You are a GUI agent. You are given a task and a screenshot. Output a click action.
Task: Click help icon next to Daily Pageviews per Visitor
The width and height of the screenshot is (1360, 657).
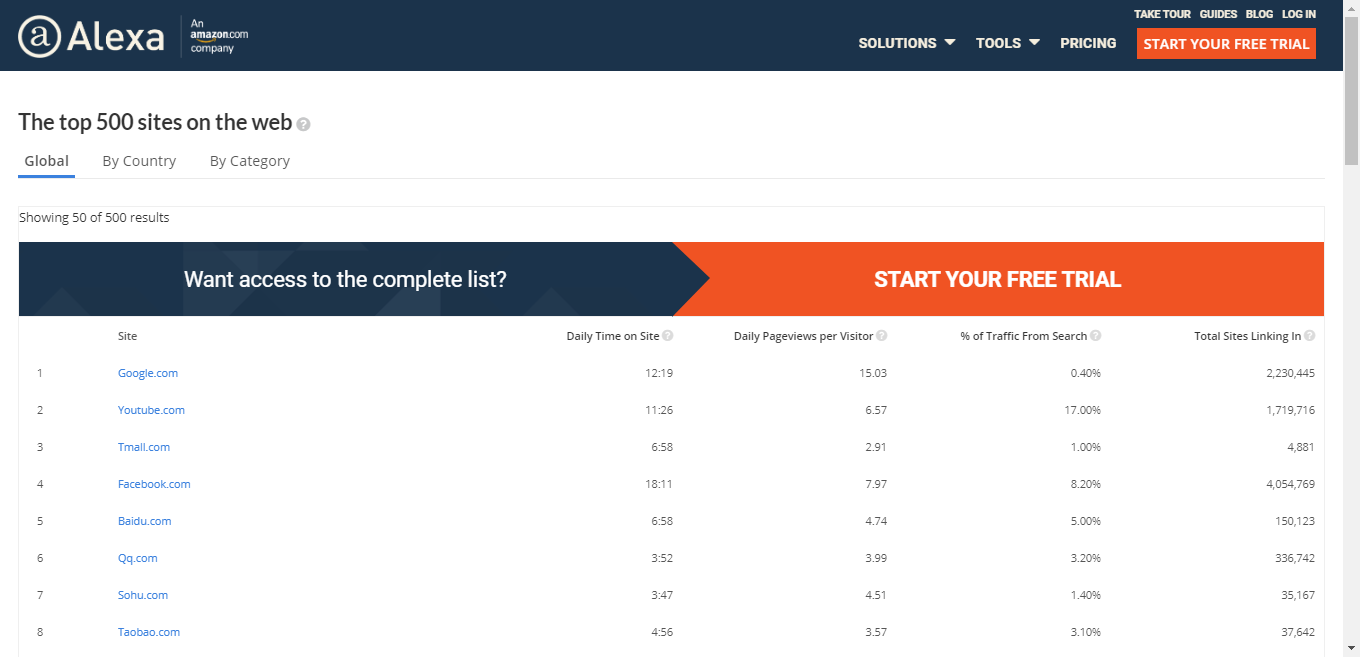coord(881,336)
